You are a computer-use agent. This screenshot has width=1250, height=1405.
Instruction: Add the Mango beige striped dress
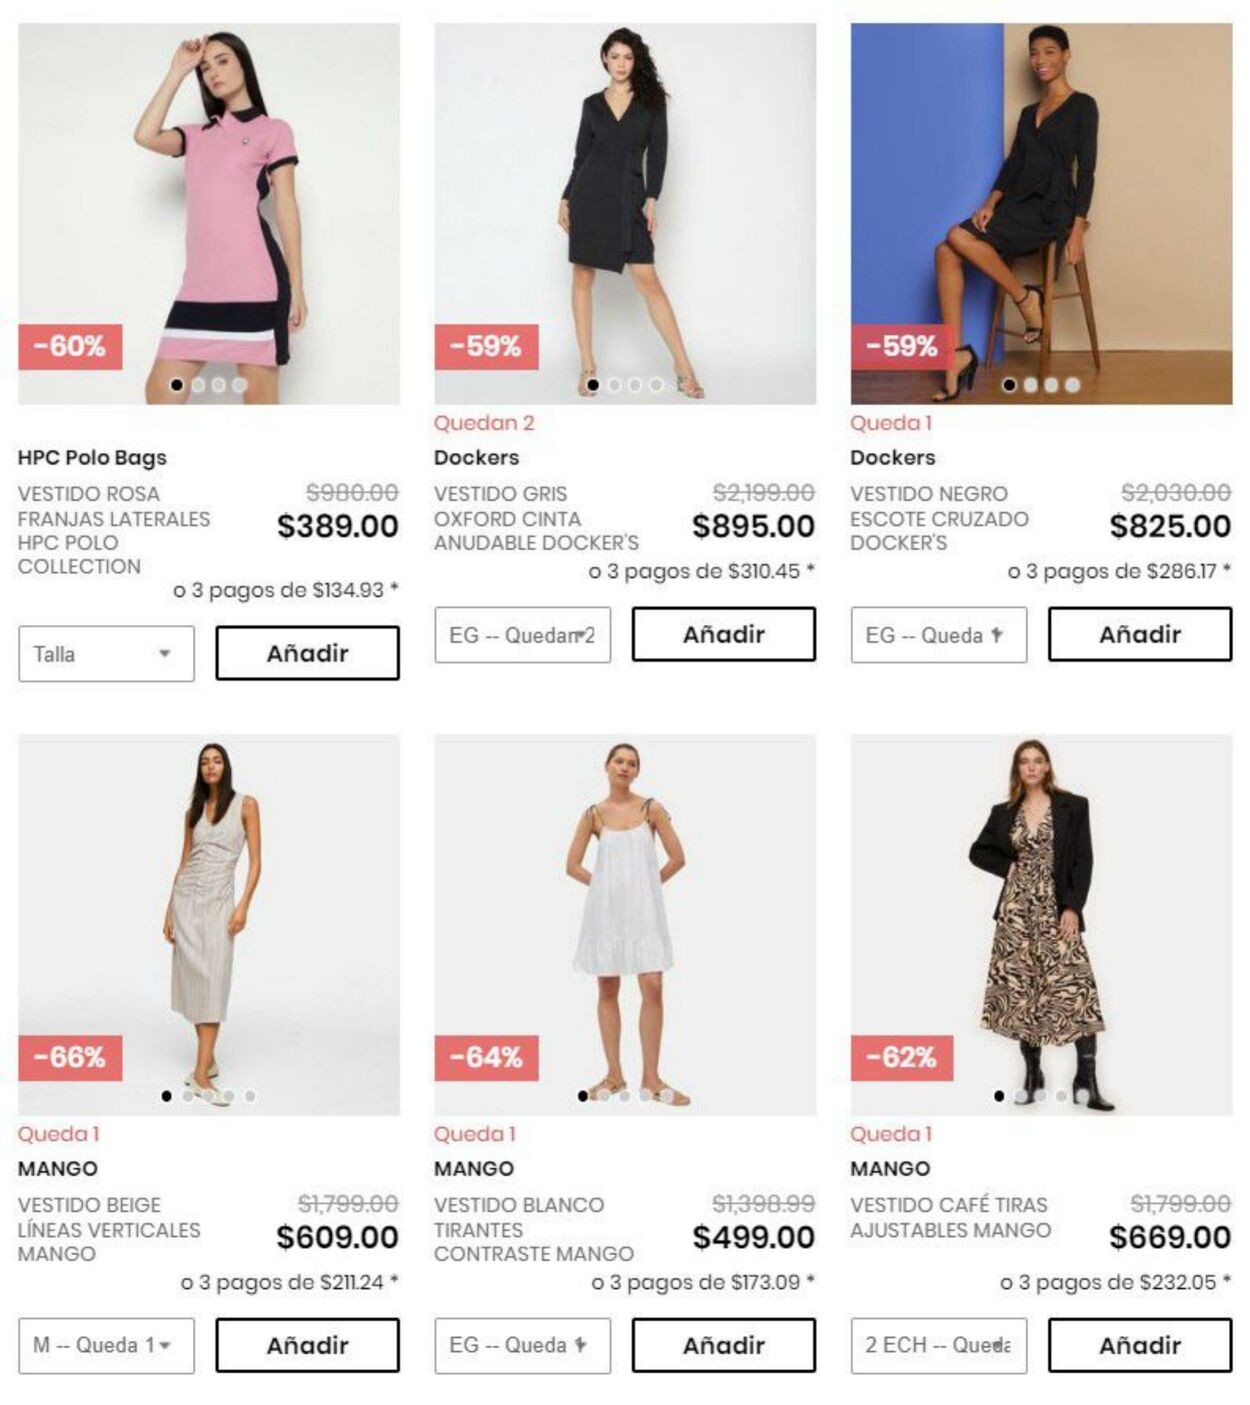click(x=307, y=1345)
